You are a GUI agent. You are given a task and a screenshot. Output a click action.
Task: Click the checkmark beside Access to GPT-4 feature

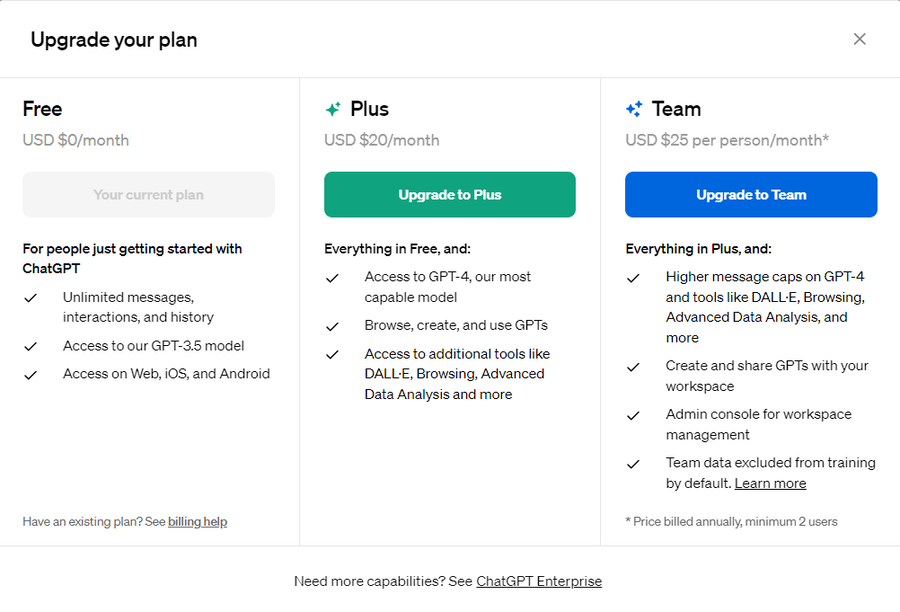pos(333,276)
